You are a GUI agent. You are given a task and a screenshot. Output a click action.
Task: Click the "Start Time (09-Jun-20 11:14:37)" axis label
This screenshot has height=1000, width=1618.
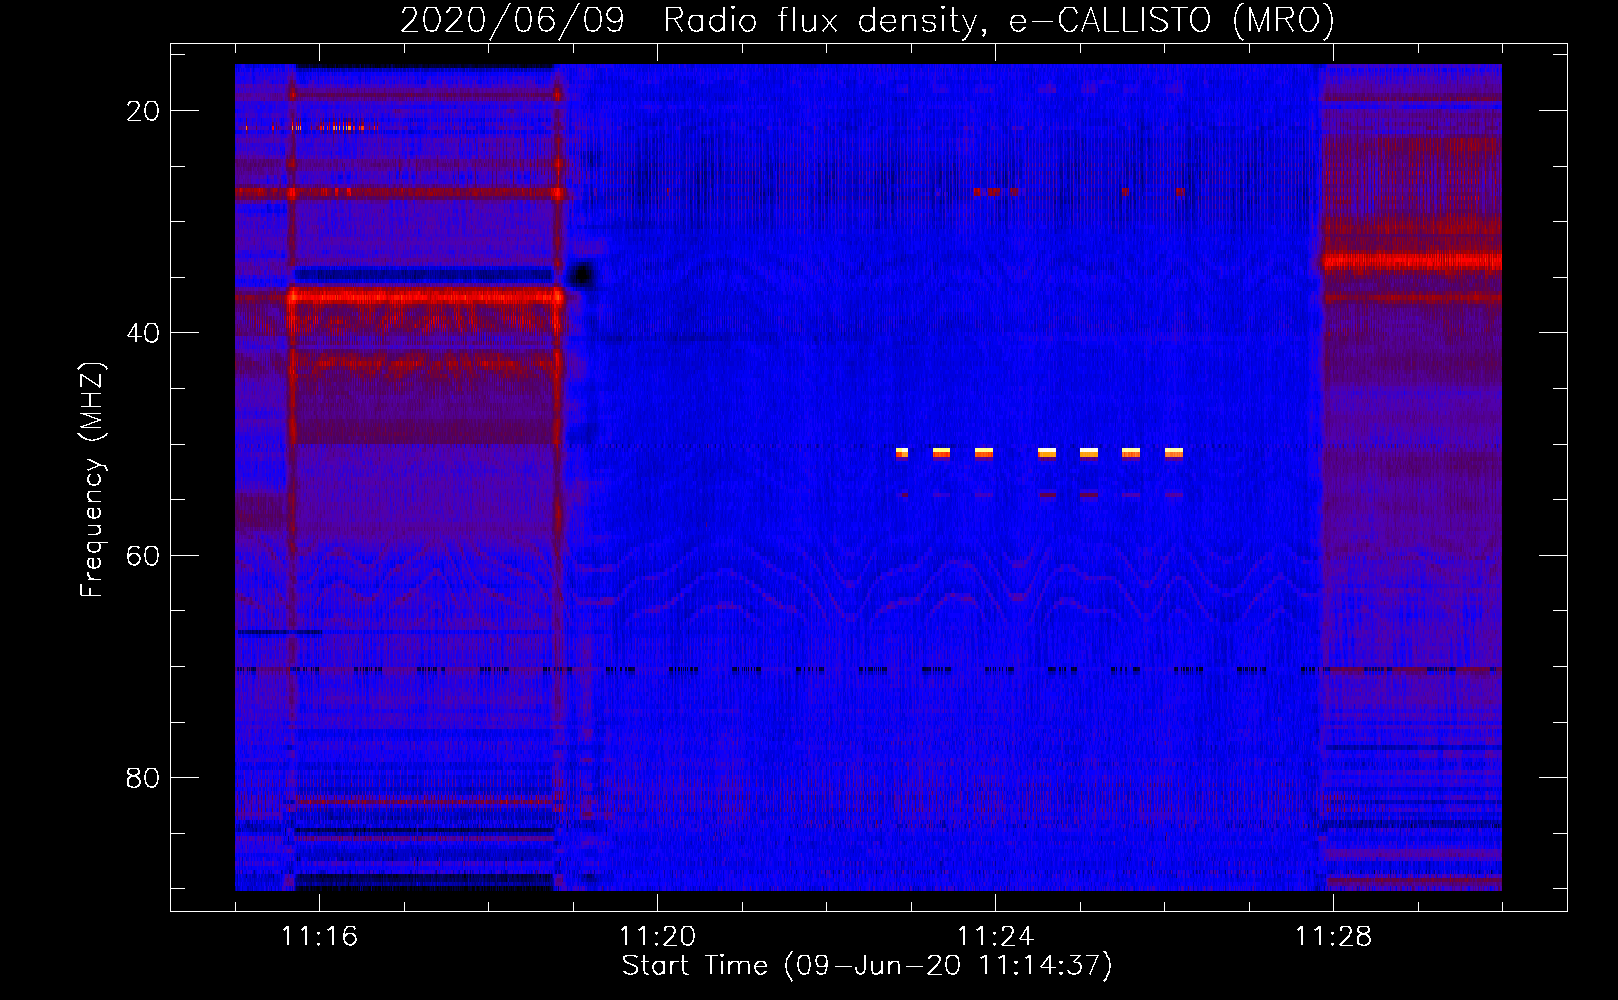[x=867, y=966]
